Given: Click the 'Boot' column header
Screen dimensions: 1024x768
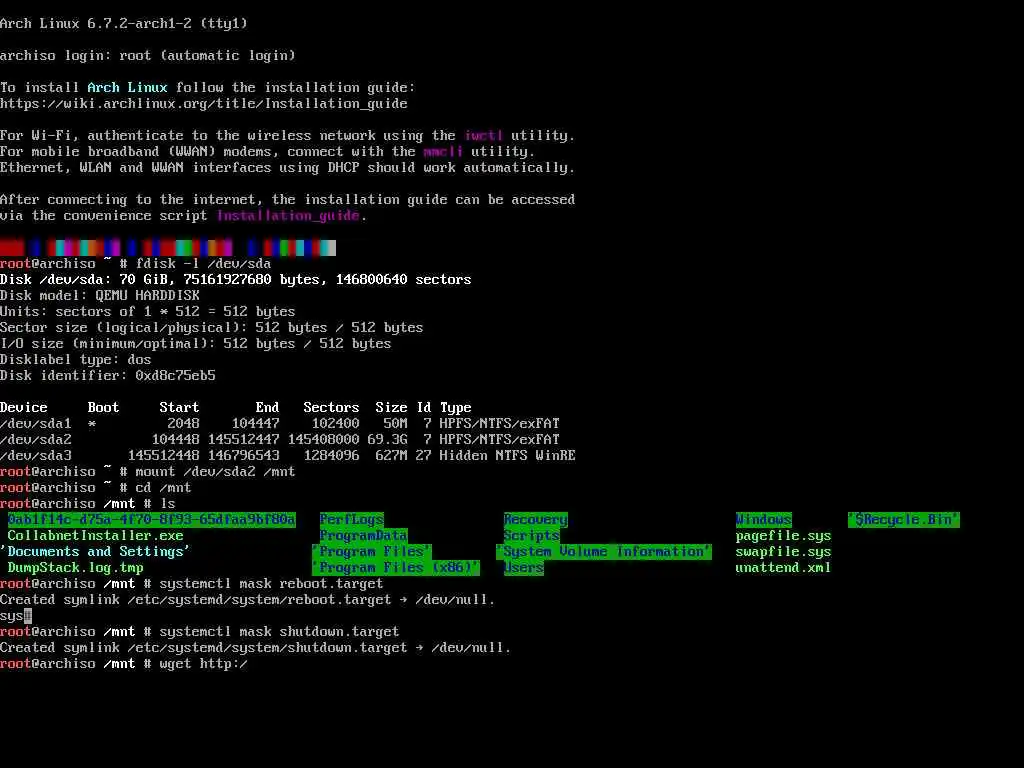Looking at the screenshot, I should tap(103, 408).
